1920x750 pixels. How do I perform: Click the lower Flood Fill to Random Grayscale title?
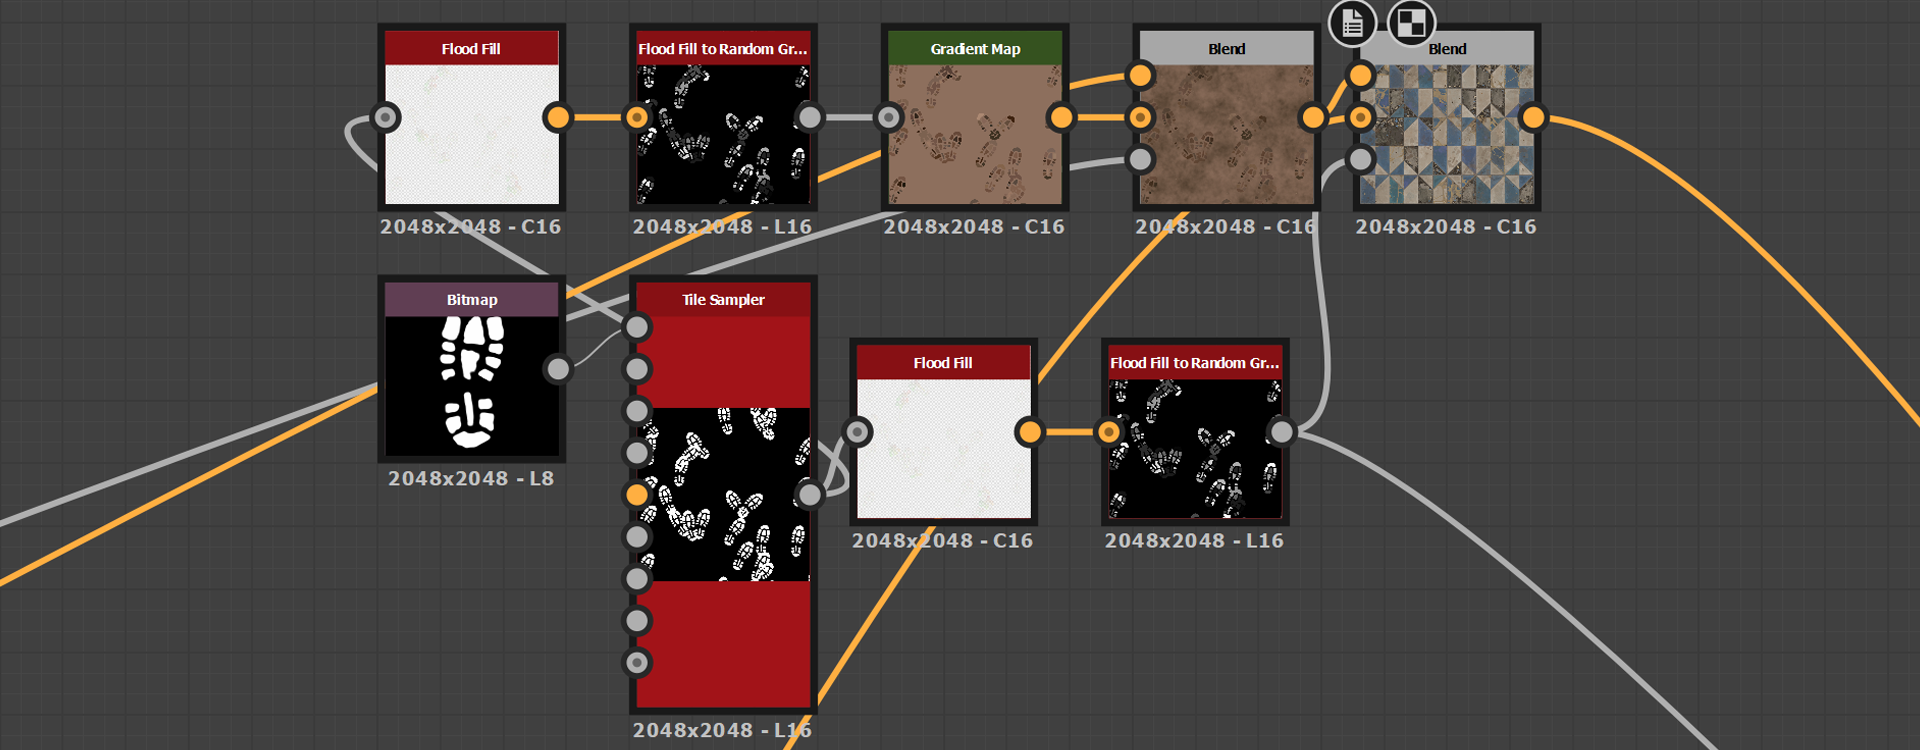(x=1195, y=363)
